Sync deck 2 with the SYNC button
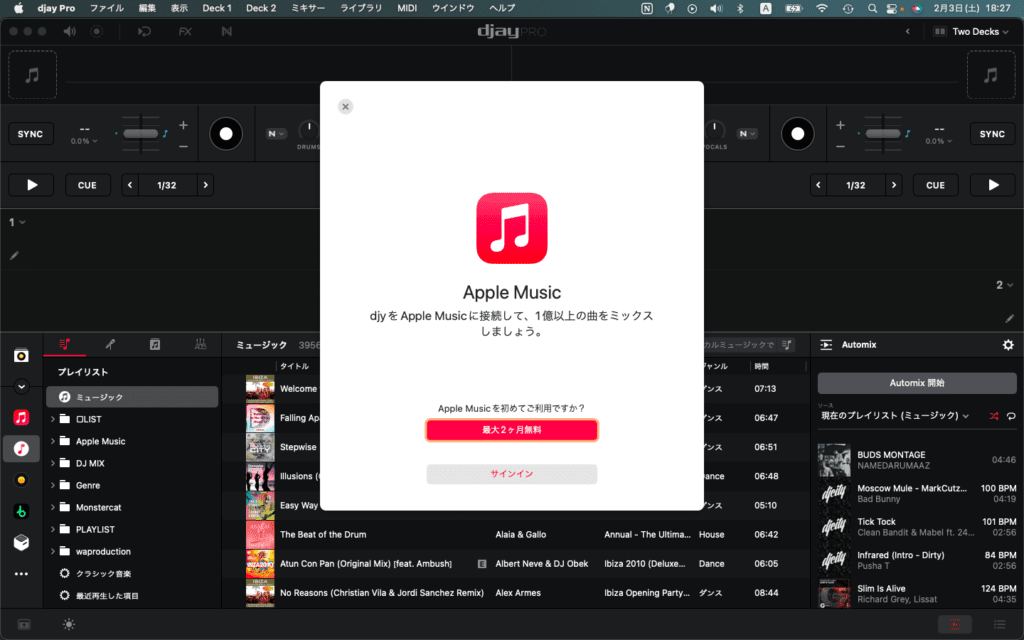The width and height of the screenshot is (1024, 640). (x=992, y=134)
